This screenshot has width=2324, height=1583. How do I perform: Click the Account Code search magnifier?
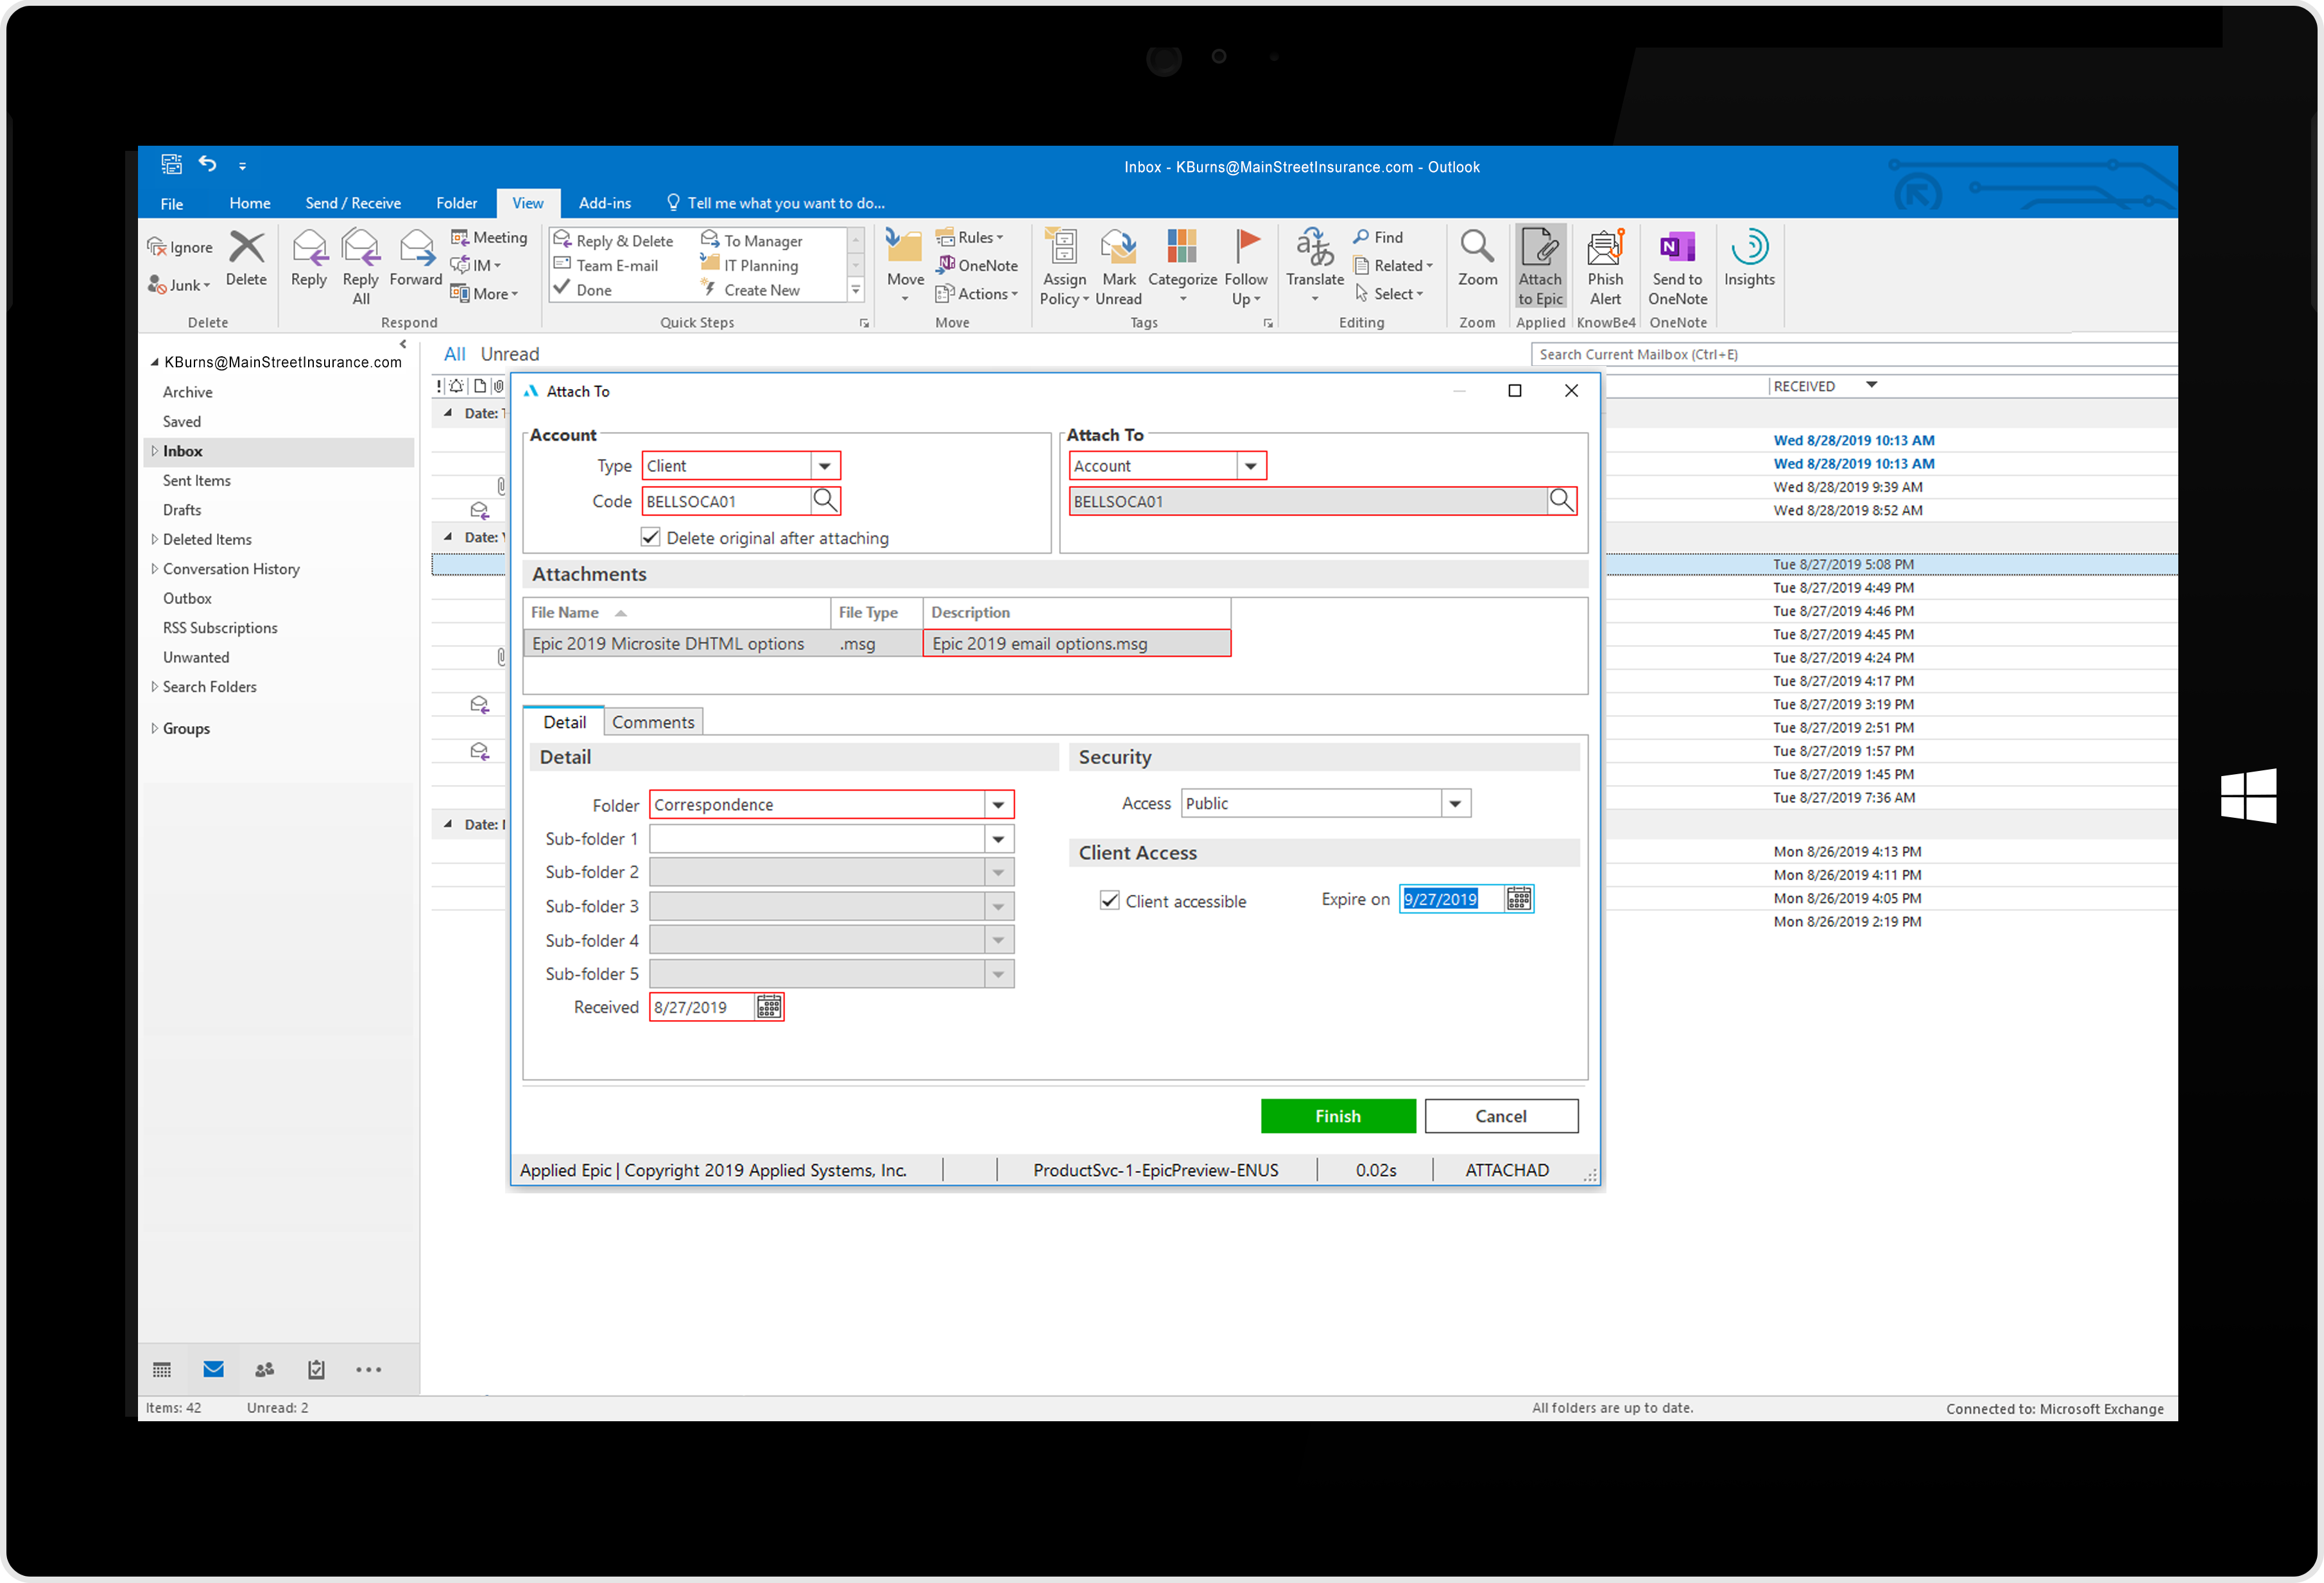point(825,500)
